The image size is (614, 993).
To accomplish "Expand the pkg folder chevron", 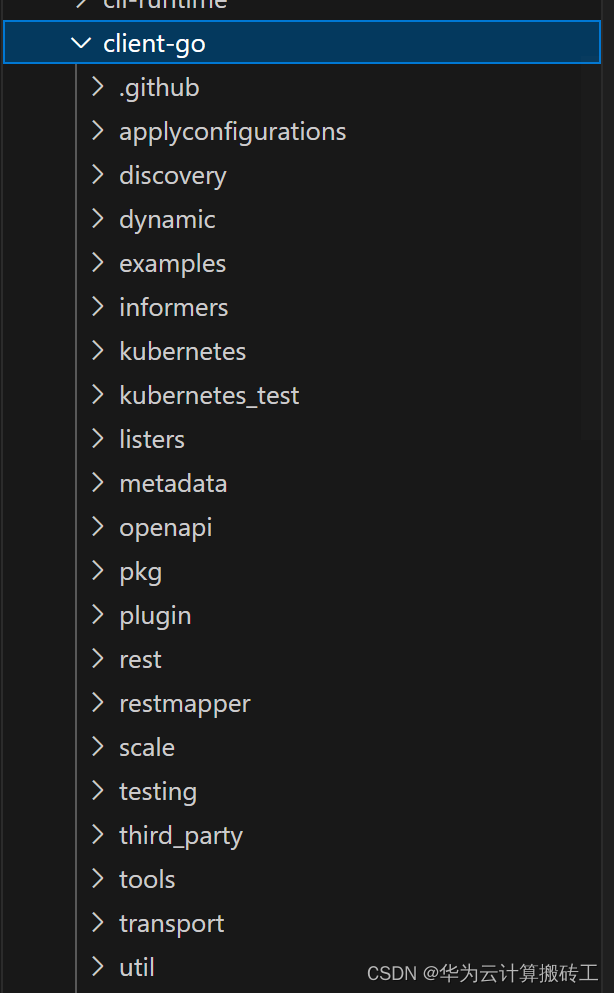I will [97, 571].
